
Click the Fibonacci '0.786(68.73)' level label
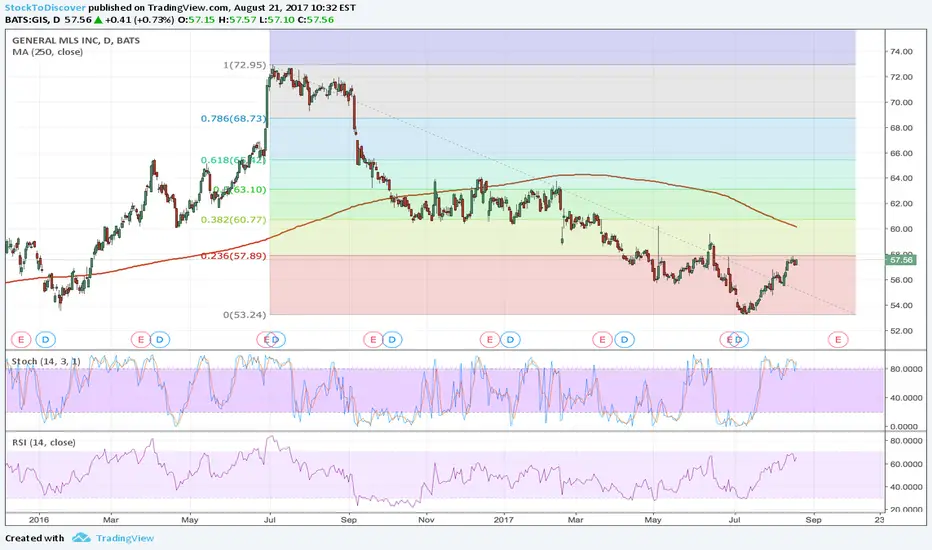pyautogui.click(x=234, y=118)
